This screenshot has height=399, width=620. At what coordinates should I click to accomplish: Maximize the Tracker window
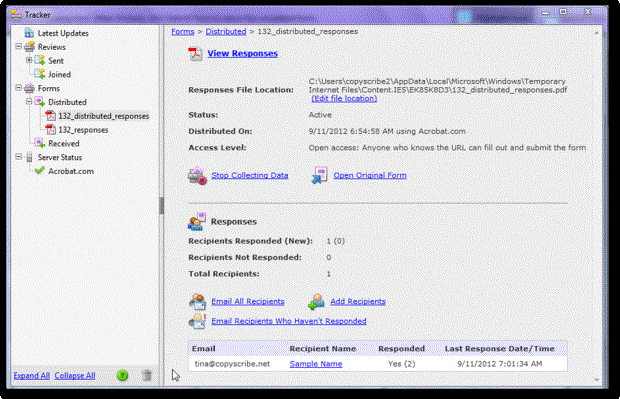click(563, 12)
